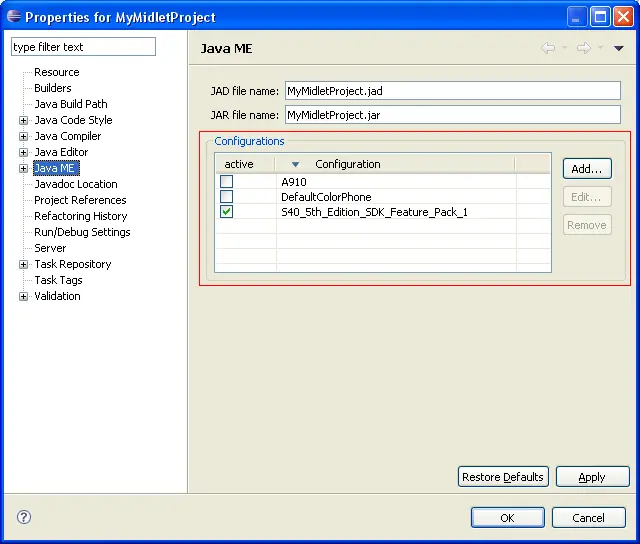The image size is (640, 544).
Task: Expand the Java Code Style tree node
Action: (x=24, y=120)
